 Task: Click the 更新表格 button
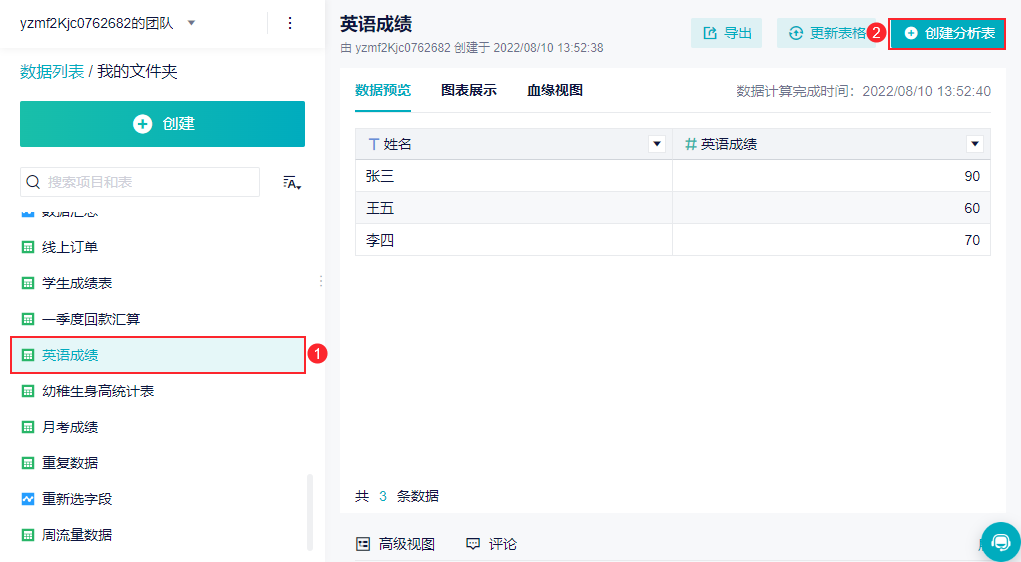point(826,33)
